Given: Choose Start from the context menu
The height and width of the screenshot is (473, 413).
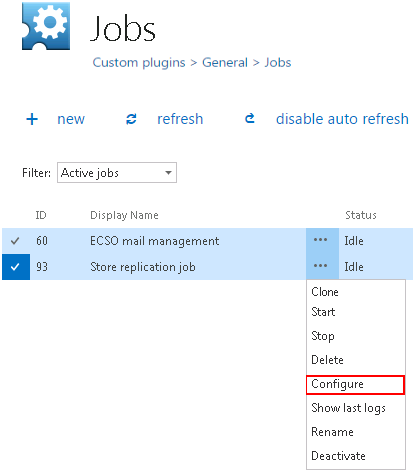Looking at the screenshot, I should [323, 312].
